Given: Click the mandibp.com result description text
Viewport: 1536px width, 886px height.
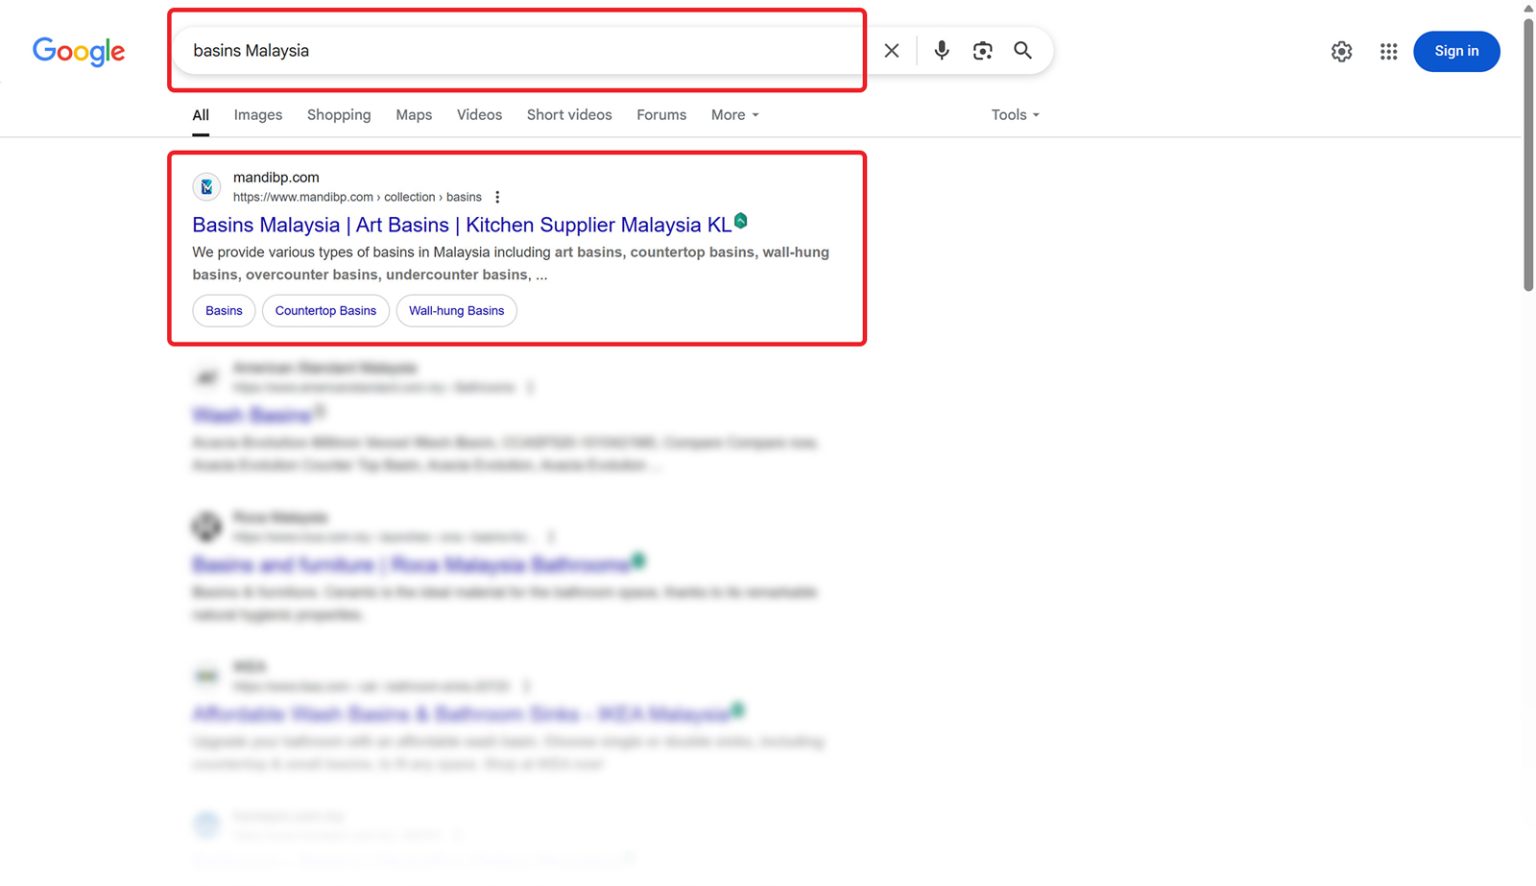Looking at the screenshot, I should 511,263.
